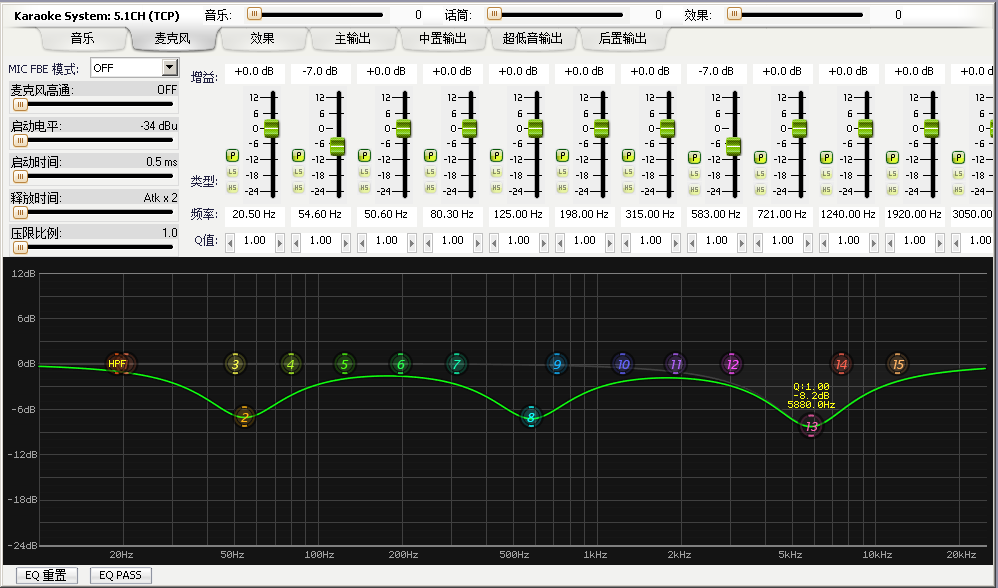The width and height of the screenshot is (998, 588).
Task: Click the HS icon under the 315.00 Hz band
Action: pyautogui.click(x=629, y=185)
